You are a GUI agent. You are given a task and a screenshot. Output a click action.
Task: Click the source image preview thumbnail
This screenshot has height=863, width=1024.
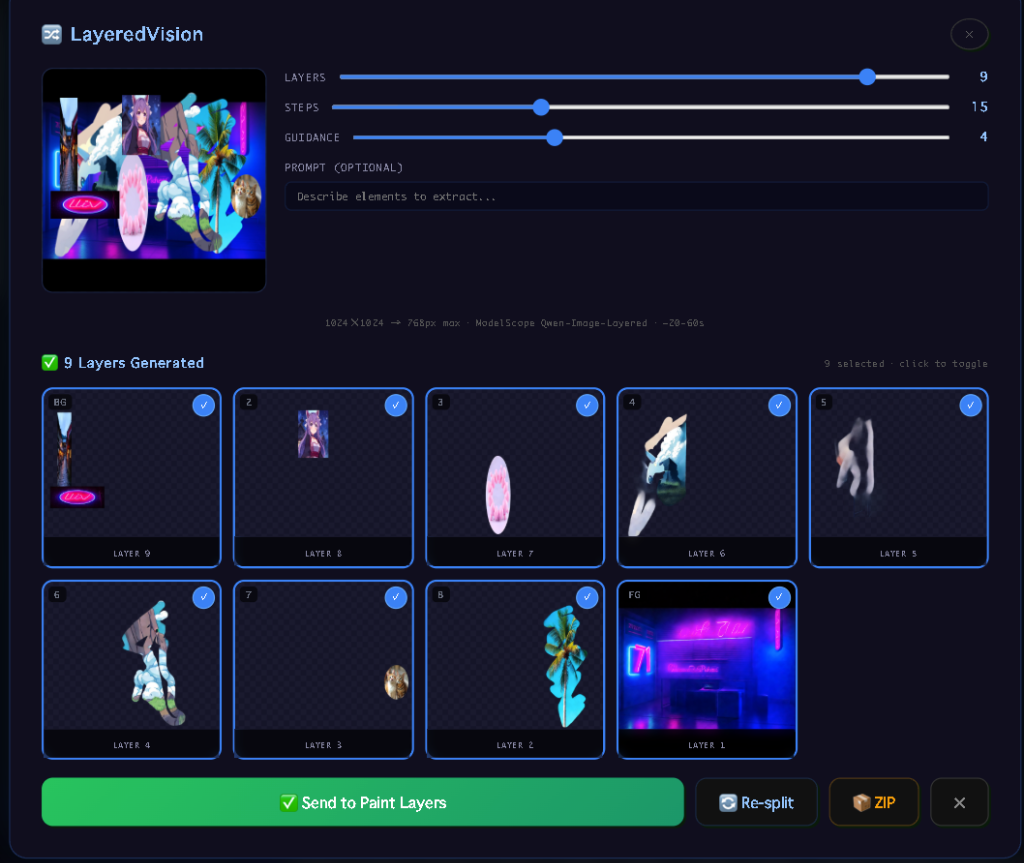click(154, 180)
